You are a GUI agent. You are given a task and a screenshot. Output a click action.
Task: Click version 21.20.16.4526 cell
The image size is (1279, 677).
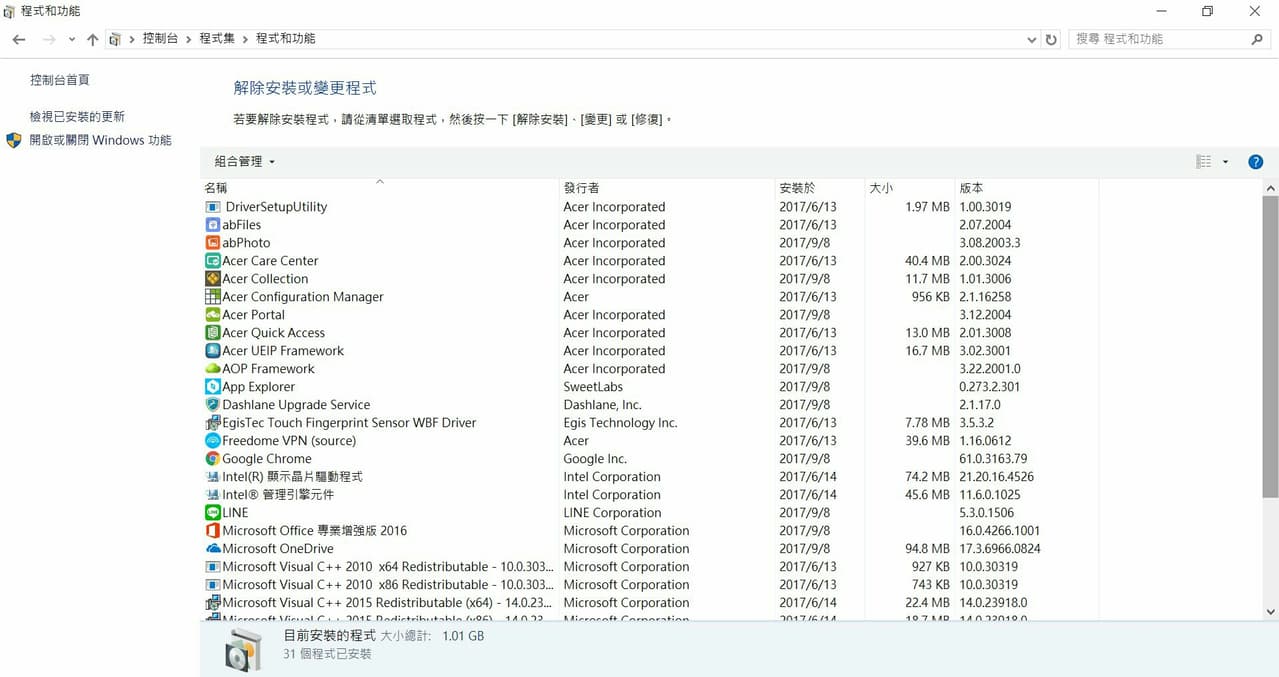pos(996,477)
